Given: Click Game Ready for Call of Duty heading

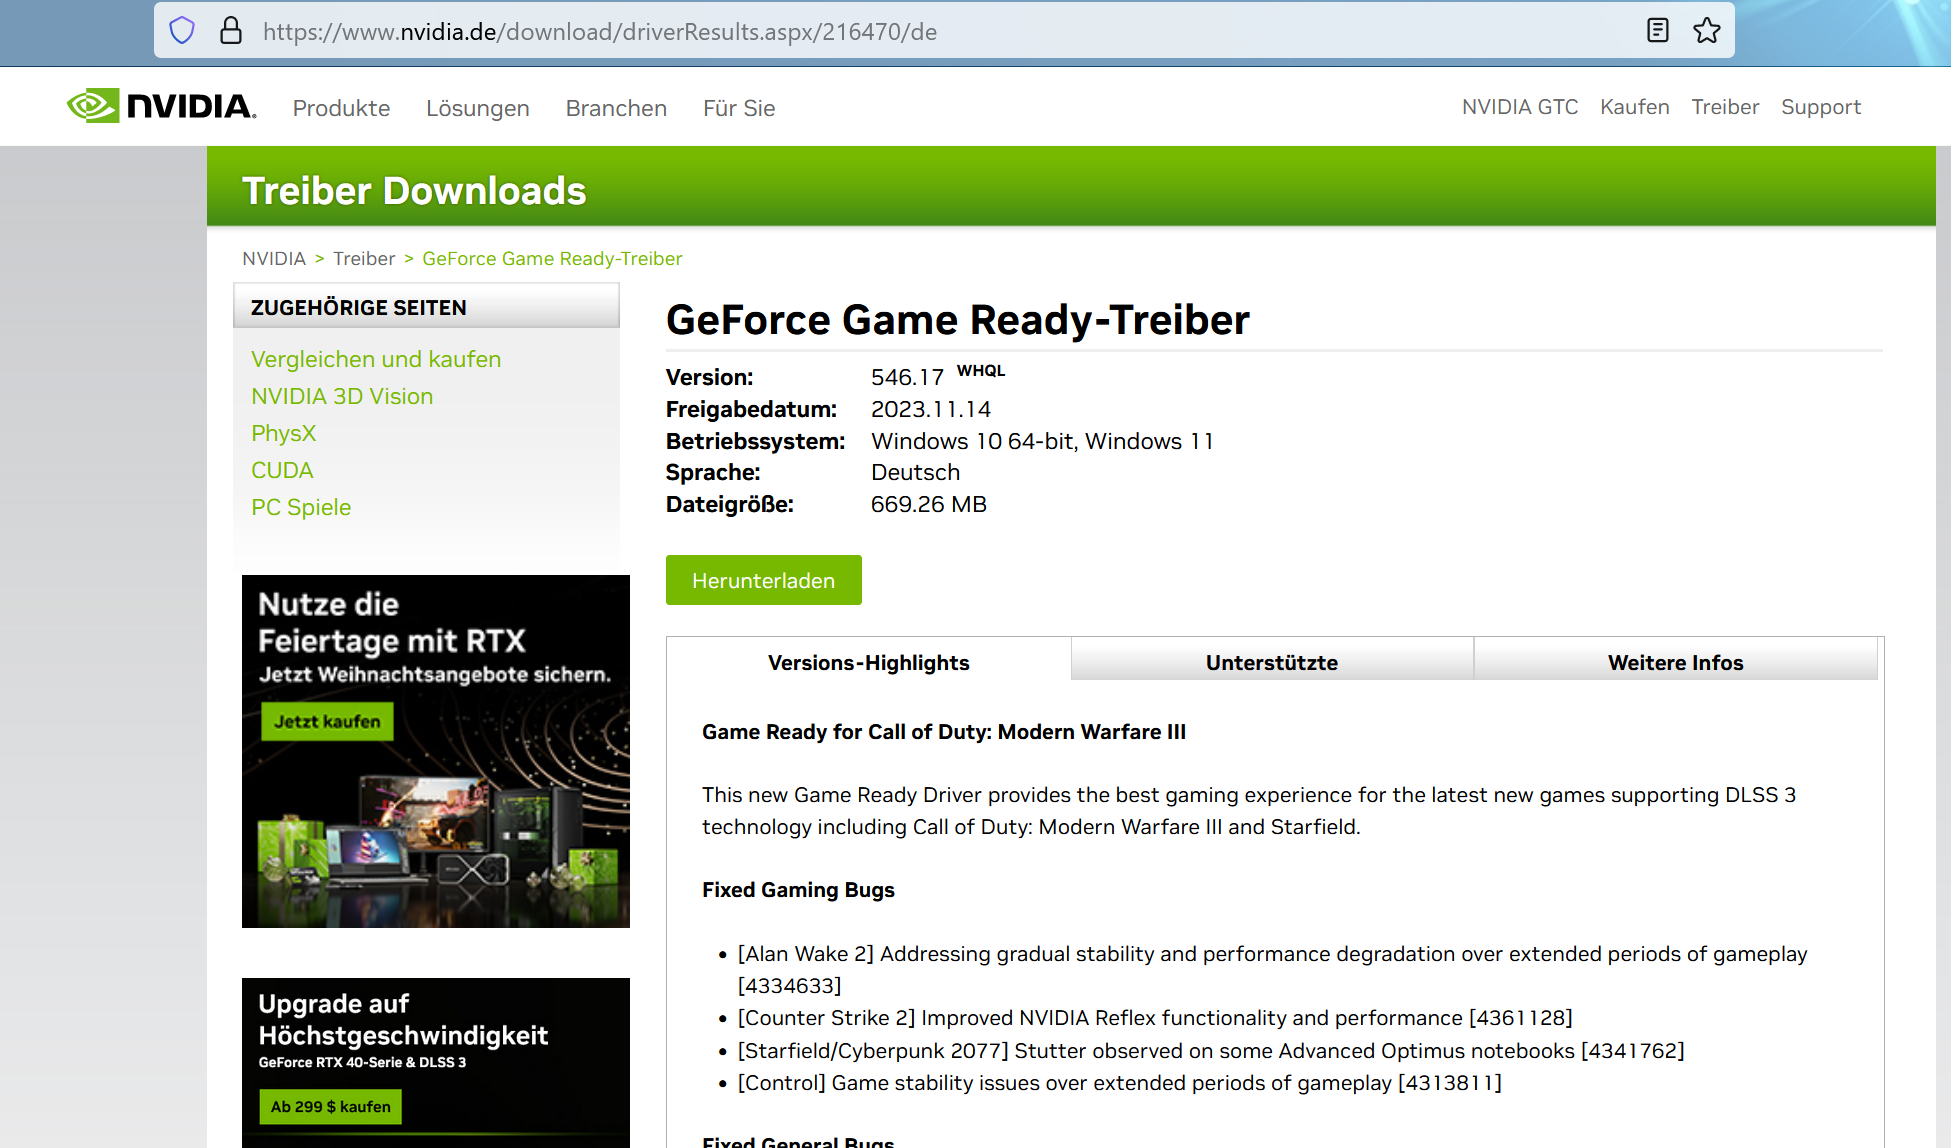Looking at the screenshot, I should pyautogui.click(x=944, y=732).
